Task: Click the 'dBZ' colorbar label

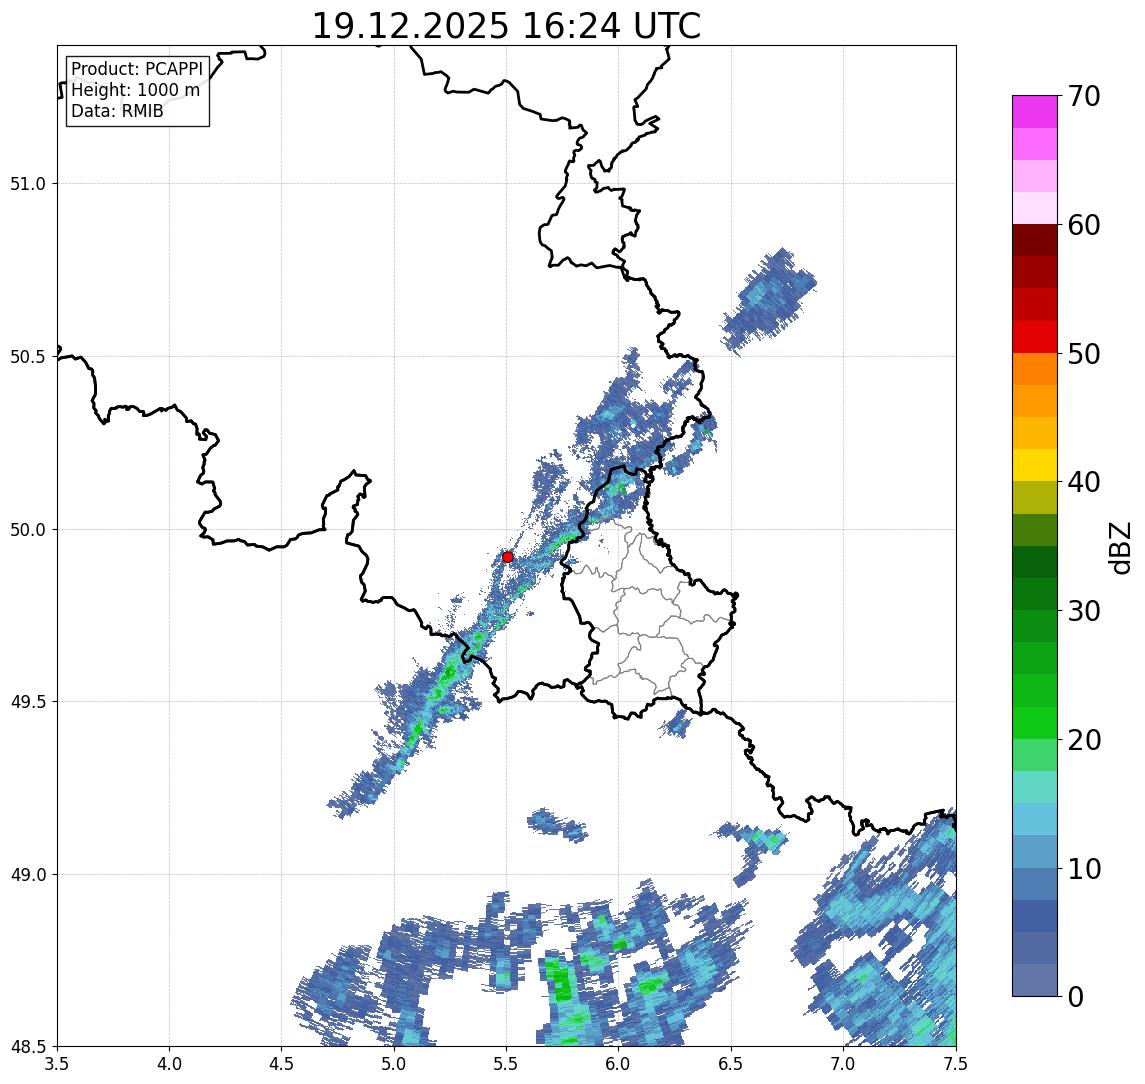Action: [x=1119, y=548]
